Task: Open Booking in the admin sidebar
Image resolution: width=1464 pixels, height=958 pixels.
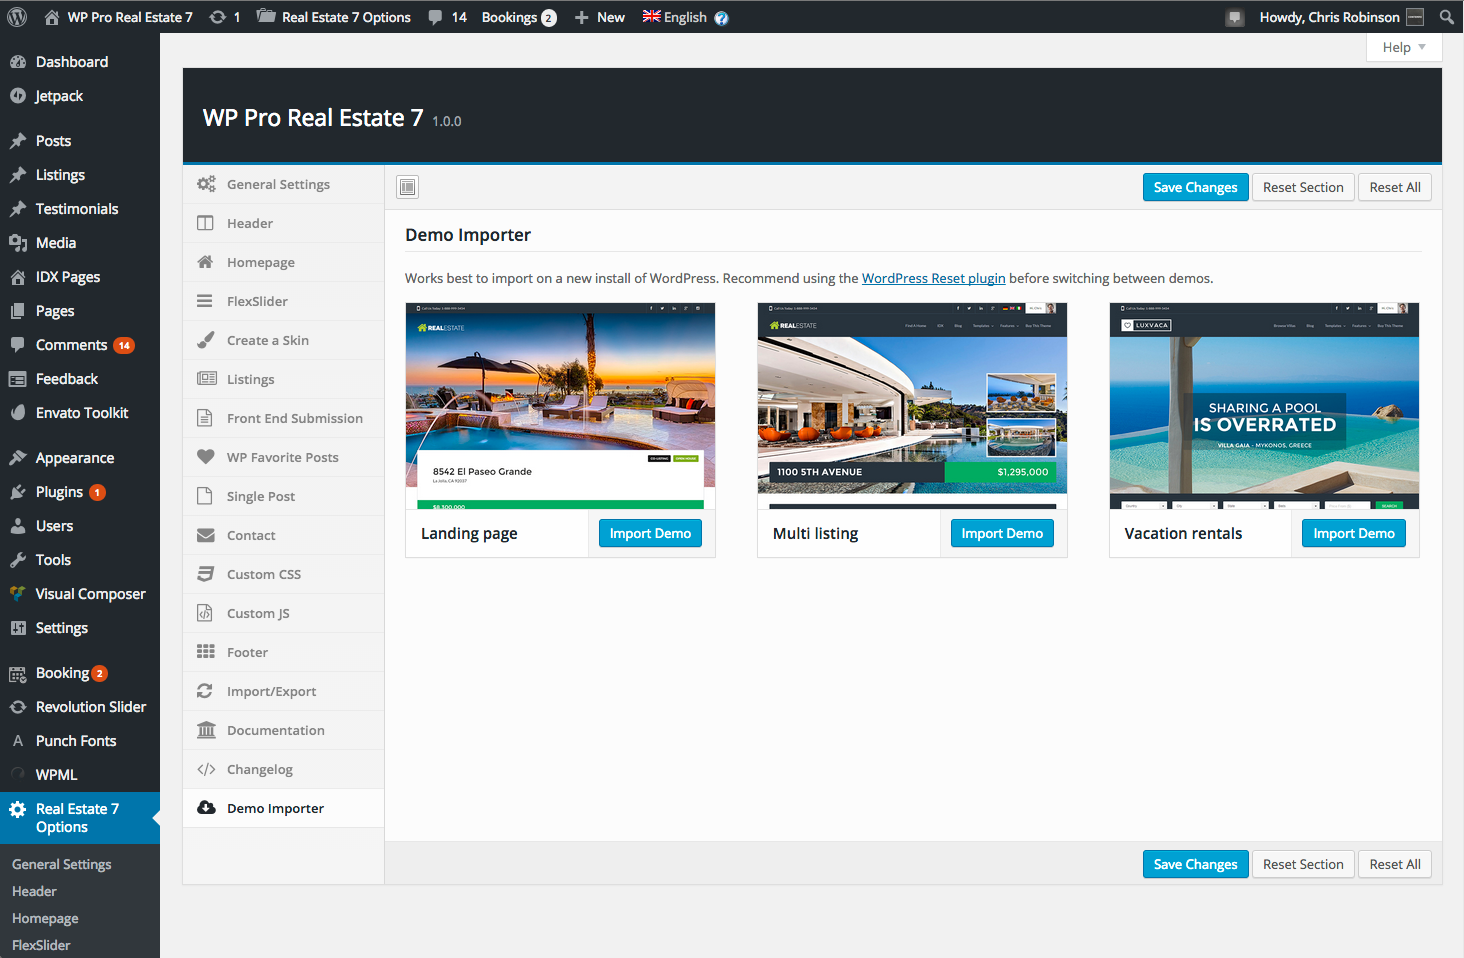Action: [80, 673]
